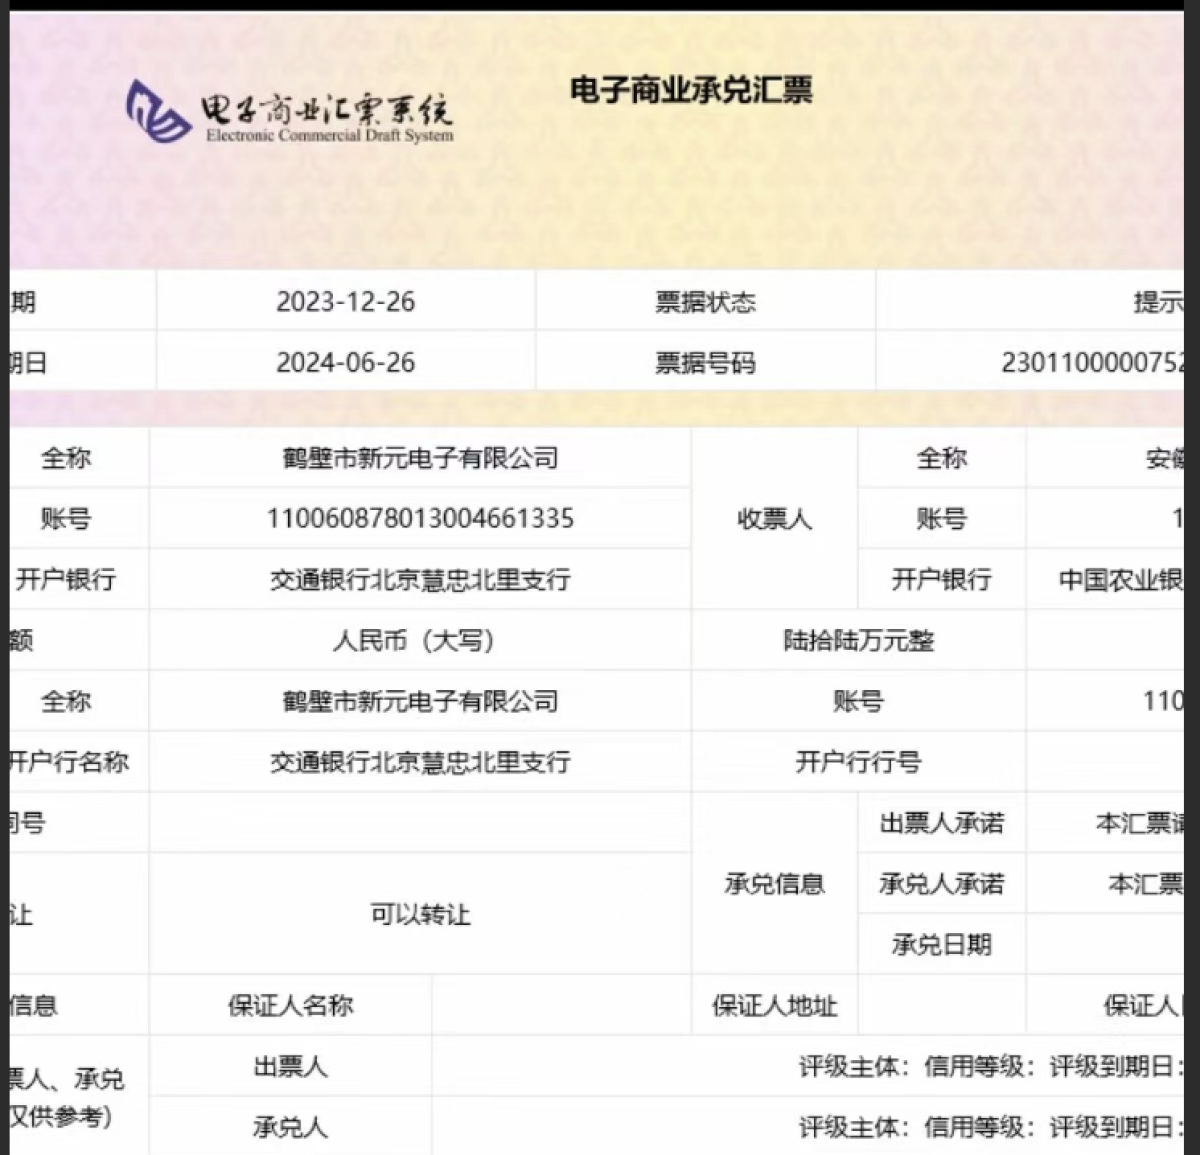1200x1155 pixels.
Task: Select the 出票人承诺 row label
Action: coord(942,823)
